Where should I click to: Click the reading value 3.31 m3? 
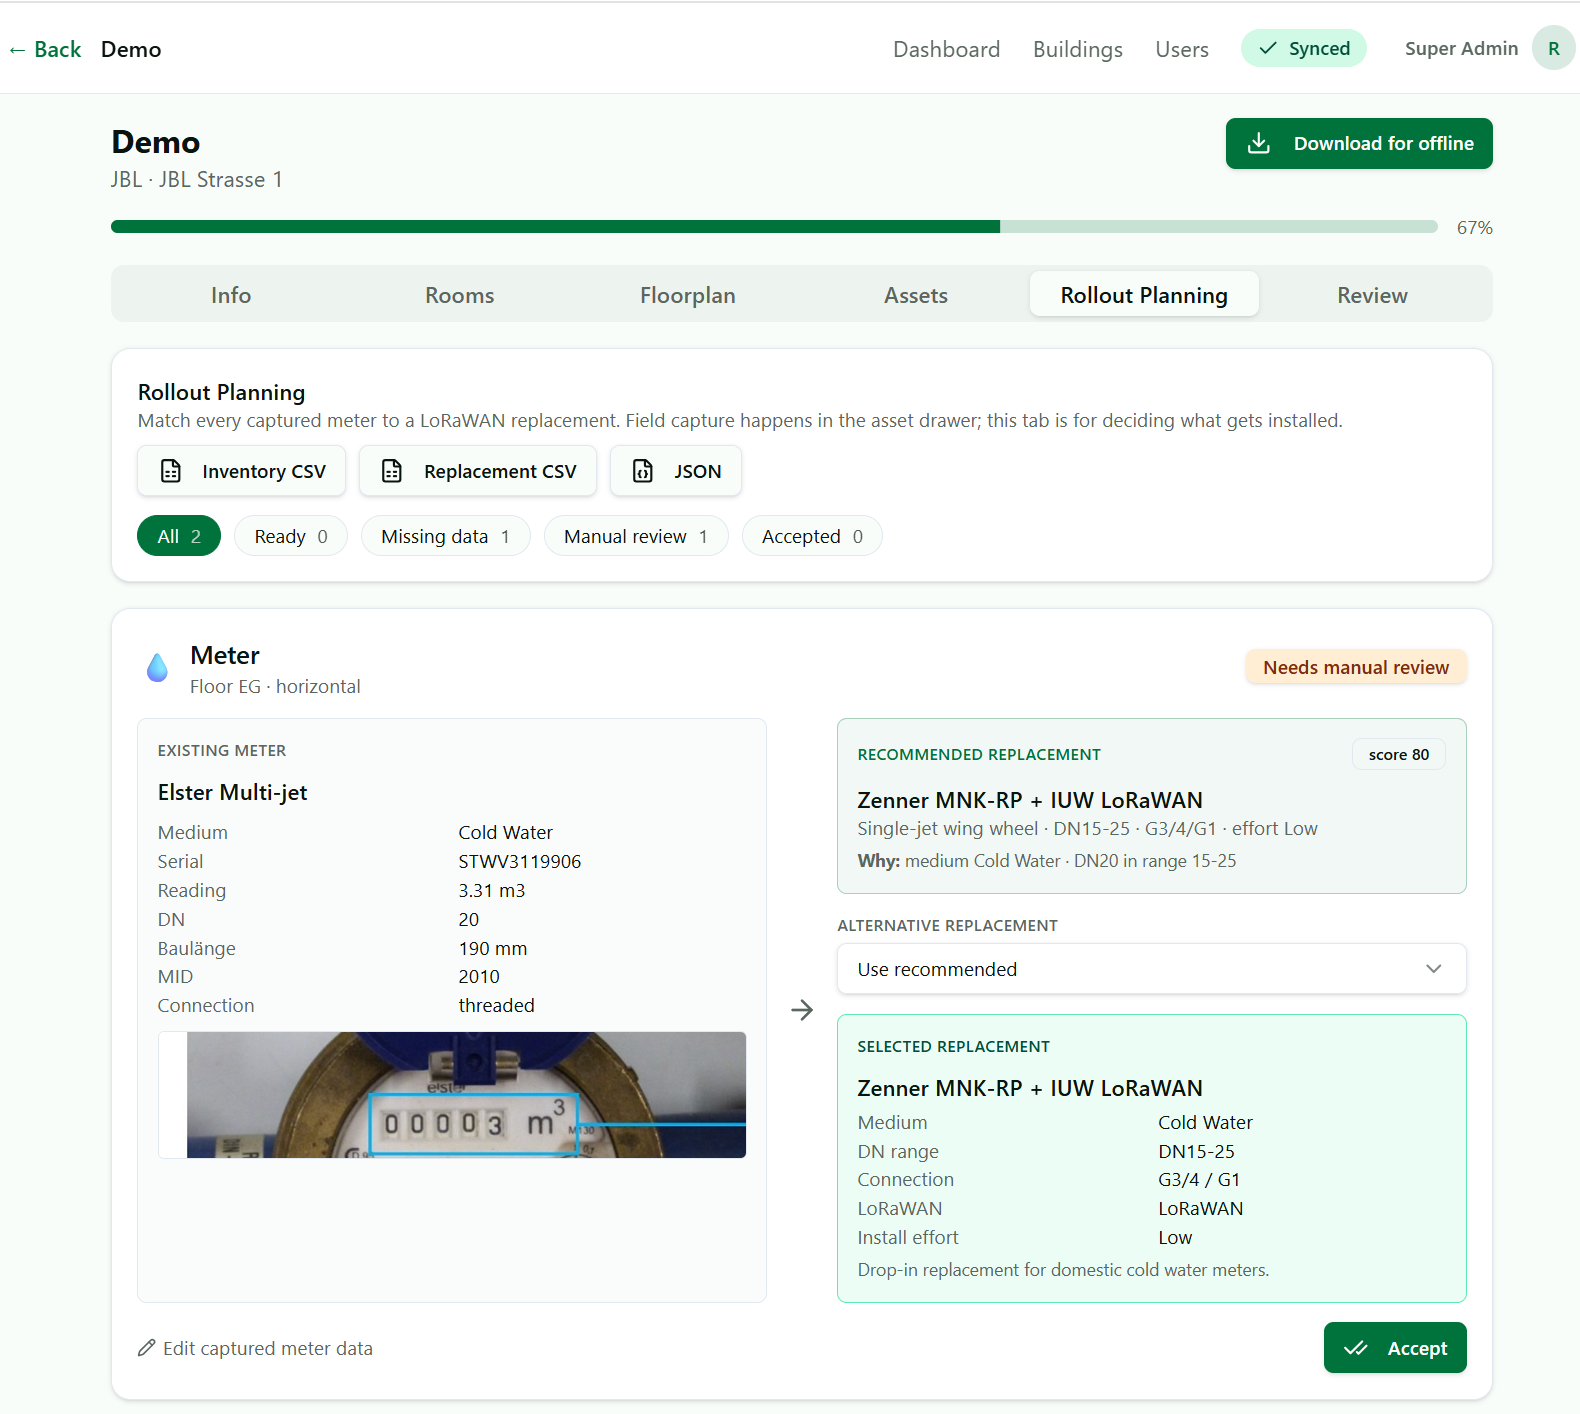(x=492, y=890)
